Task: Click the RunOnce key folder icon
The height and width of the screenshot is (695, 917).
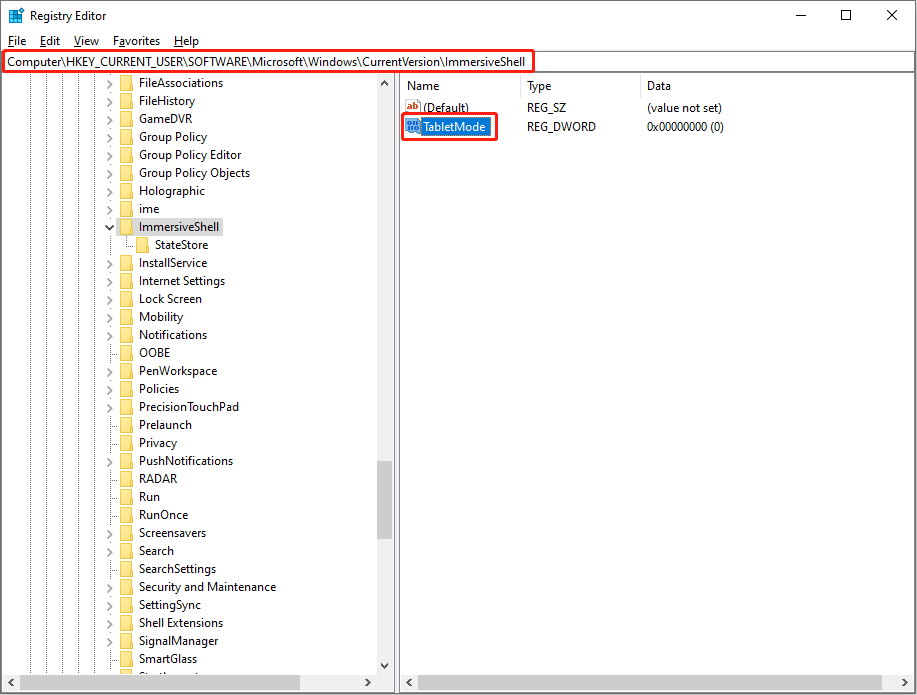Action: tap(125, 514)
